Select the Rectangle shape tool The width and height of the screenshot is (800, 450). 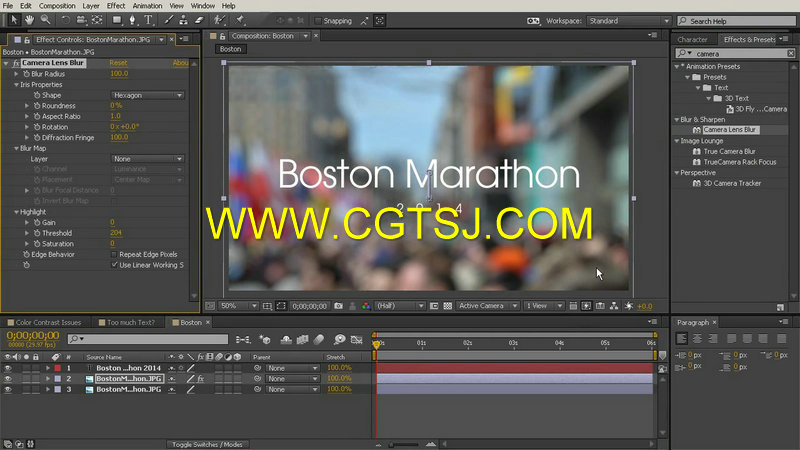click(117, 20)
